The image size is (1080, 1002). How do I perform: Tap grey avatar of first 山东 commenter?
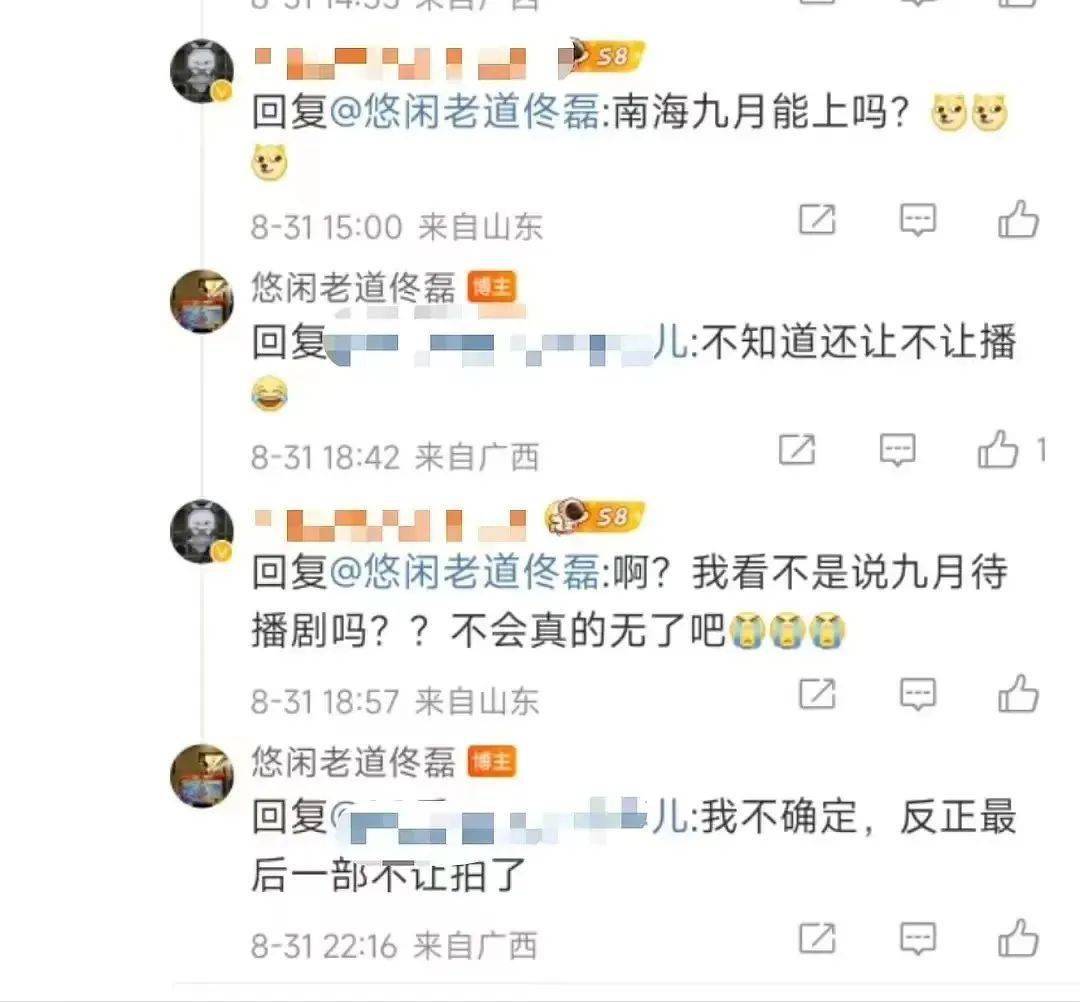pos(202,71)
